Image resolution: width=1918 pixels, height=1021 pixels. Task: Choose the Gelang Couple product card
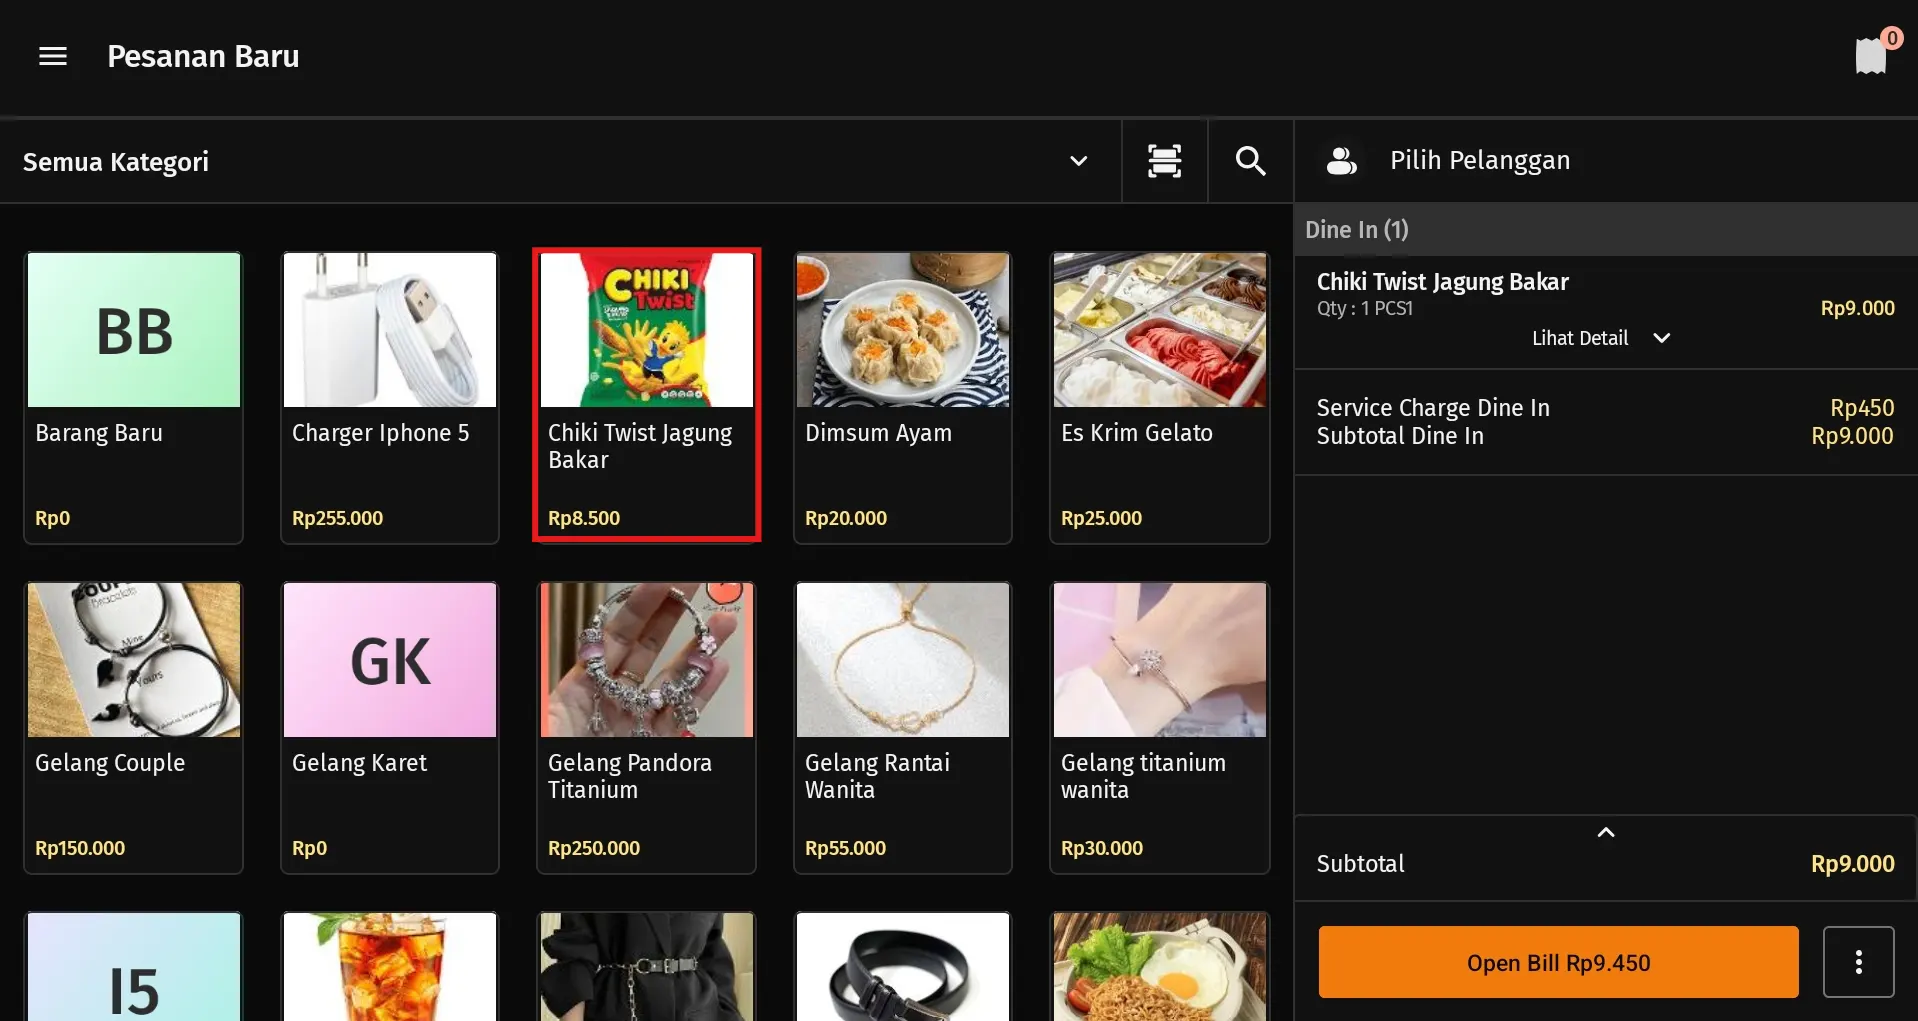click(x=133, y=727)
